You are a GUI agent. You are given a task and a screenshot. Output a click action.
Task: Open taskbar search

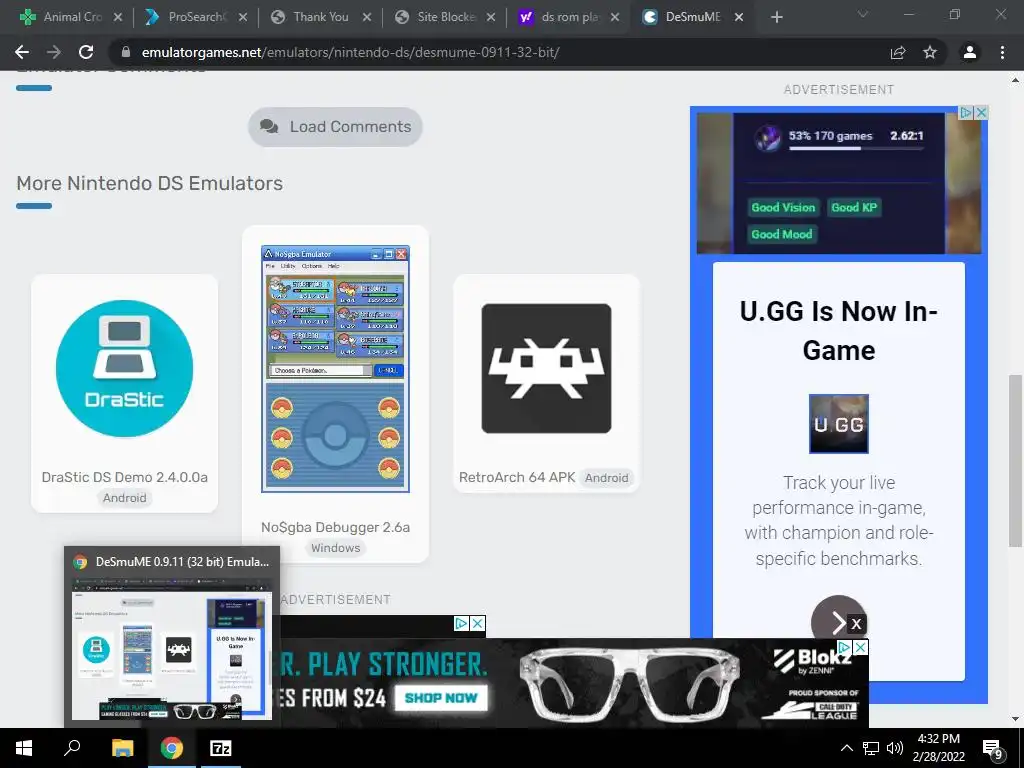(72, 748)
